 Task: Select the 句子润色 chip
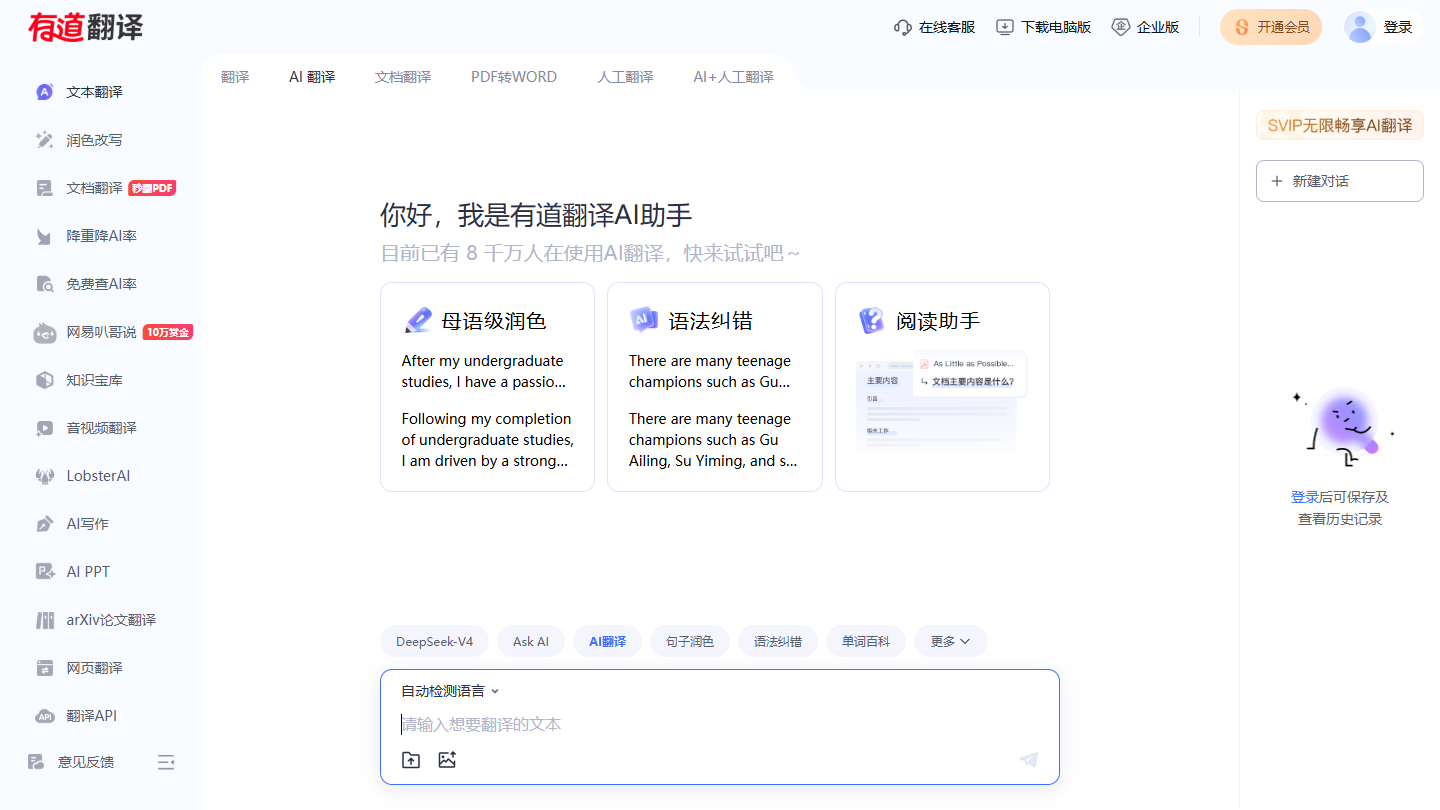click(x=690, y=641)
